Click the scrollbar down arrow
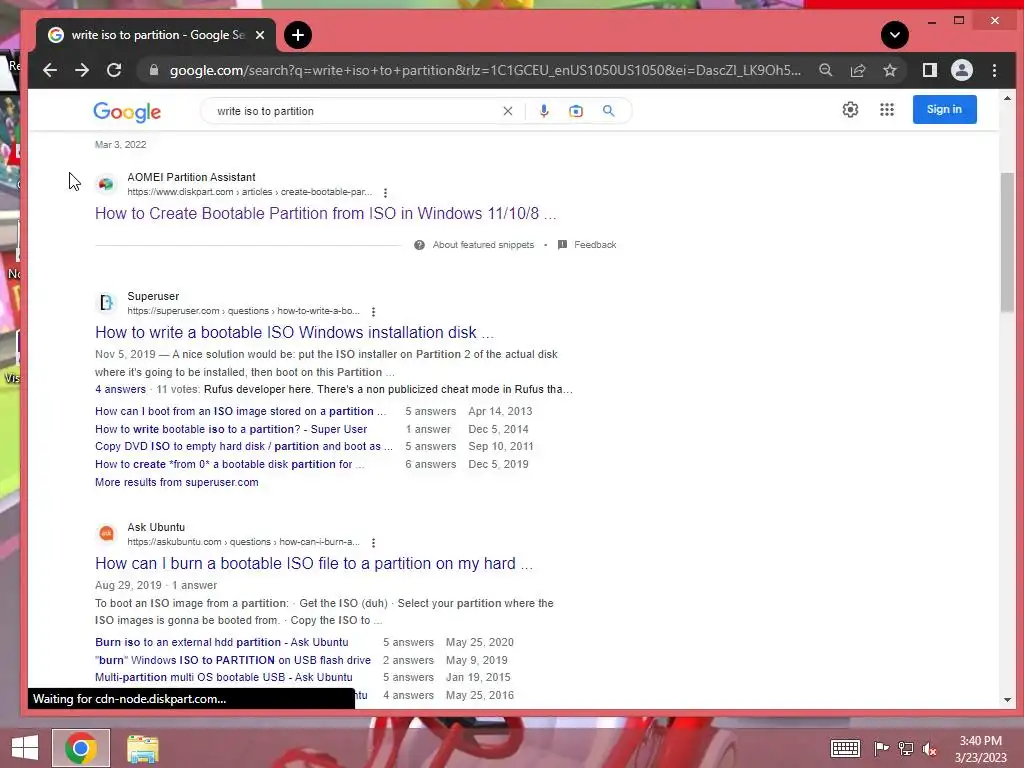Viewport: 1024px width, 768px height. click(x=1007, y=699)
